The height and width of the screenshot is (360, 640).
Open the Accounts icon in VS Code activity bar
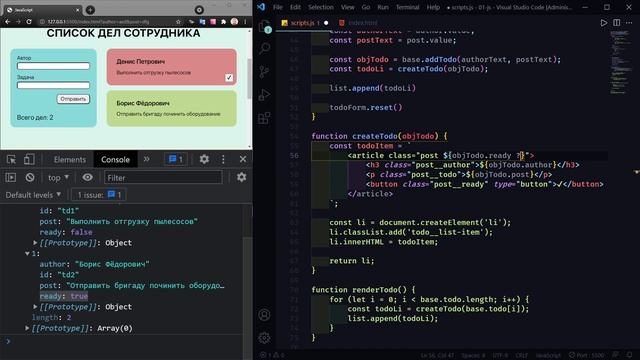264,315
